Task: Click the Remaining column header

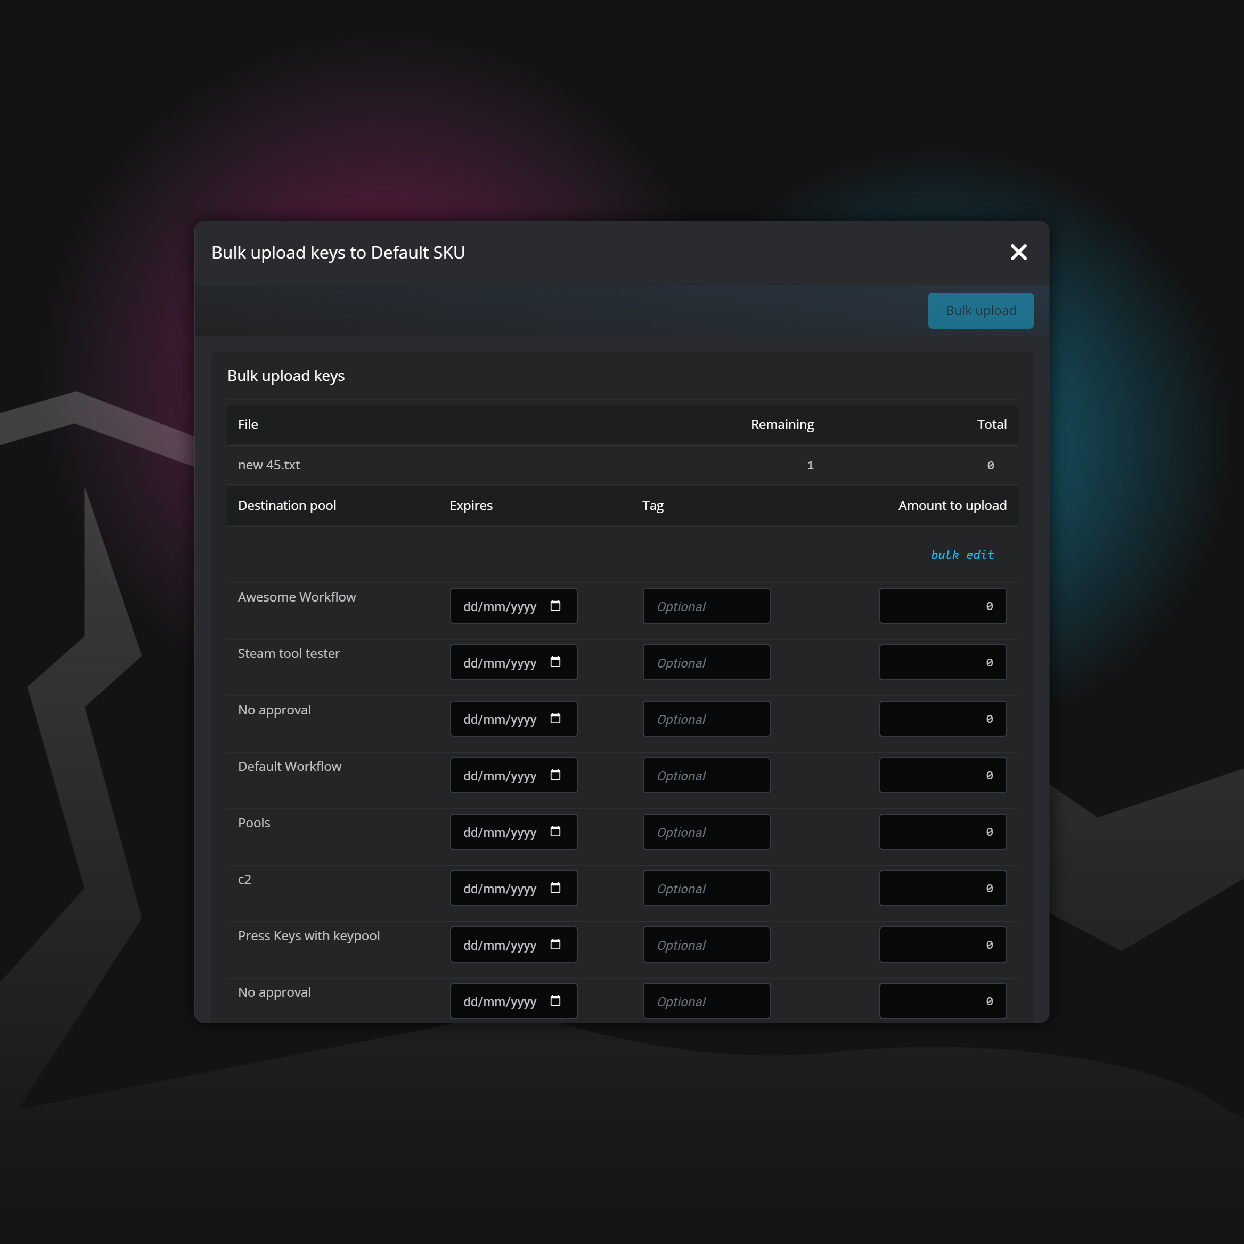Action: click(782, 425)
